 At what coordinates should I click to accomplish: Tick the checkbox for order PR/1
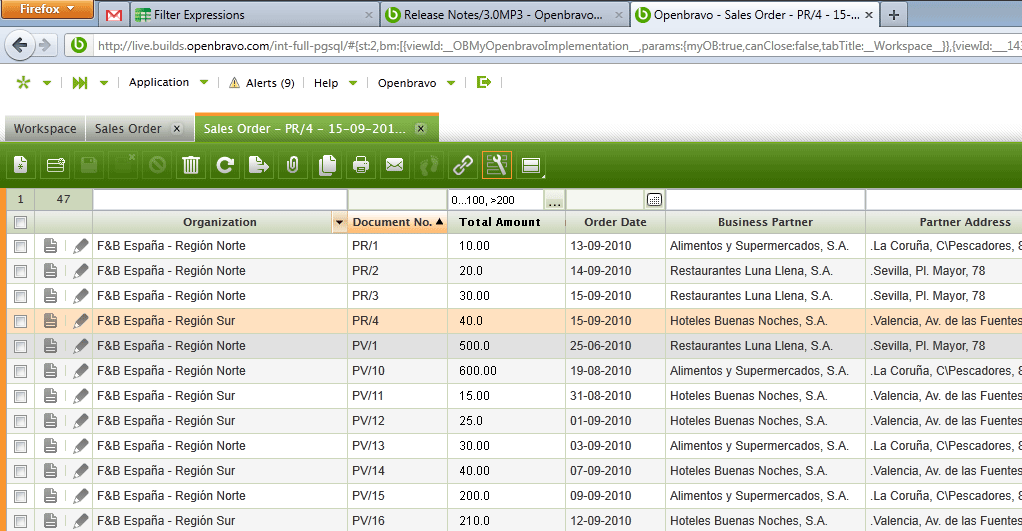[x=20, y=246]
